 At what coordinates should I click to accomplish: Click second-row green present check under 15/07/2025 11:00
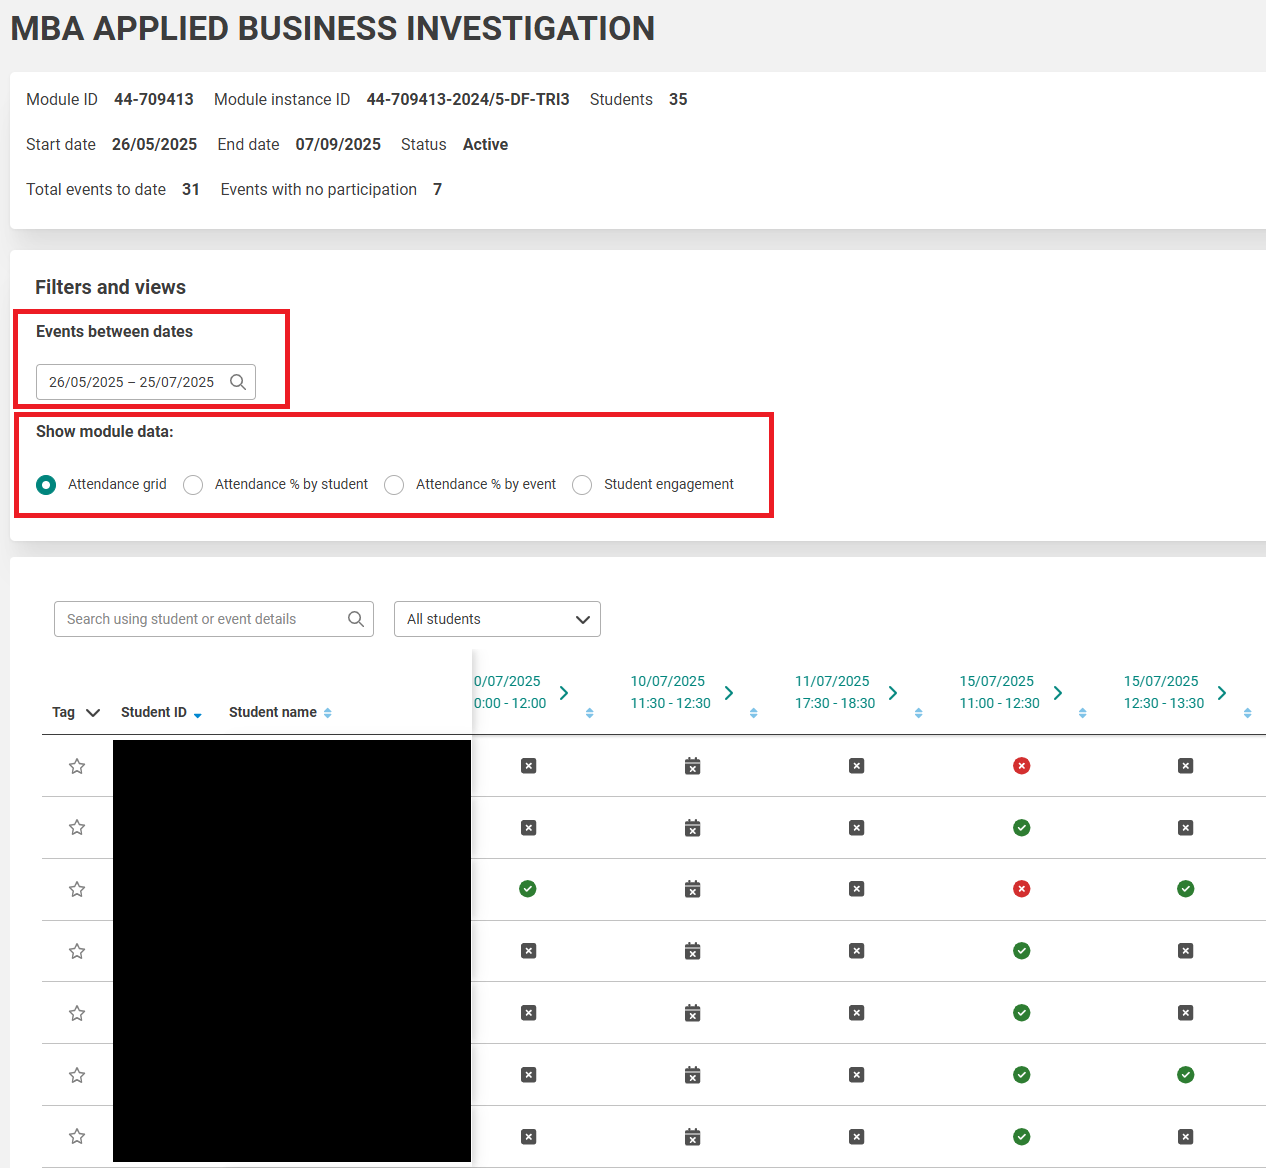1021,828
